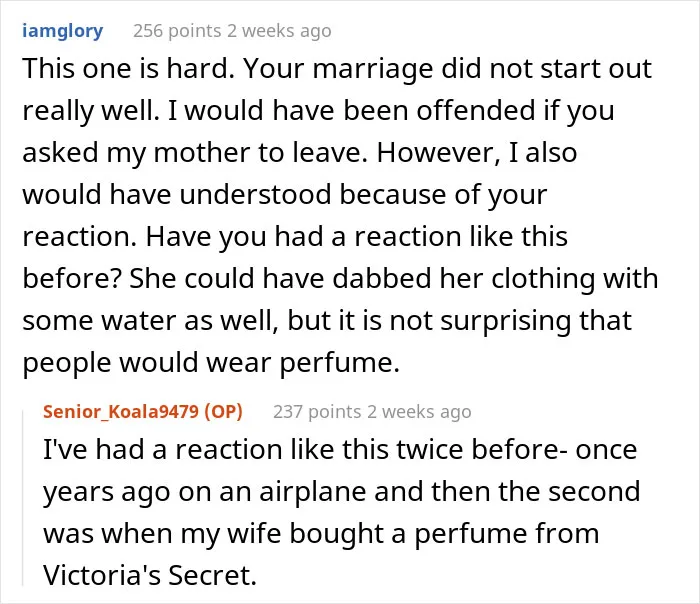Click the line 'before? She could have dabbed'
700x604 pixels.
click(x=340, y=279)
